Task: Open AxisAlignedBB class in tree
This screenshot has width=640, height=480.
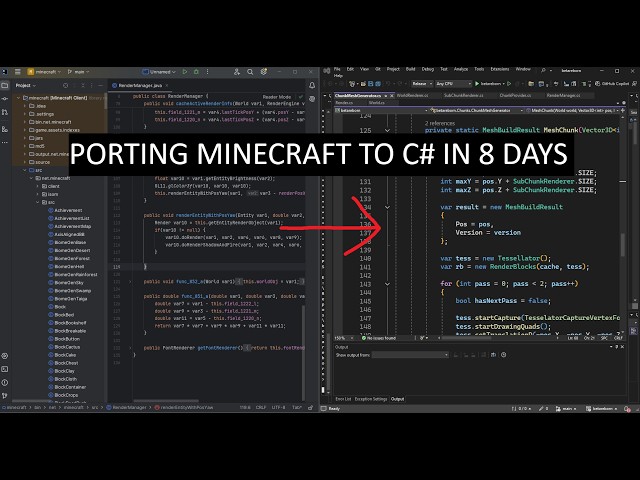Action: [67, 234]
